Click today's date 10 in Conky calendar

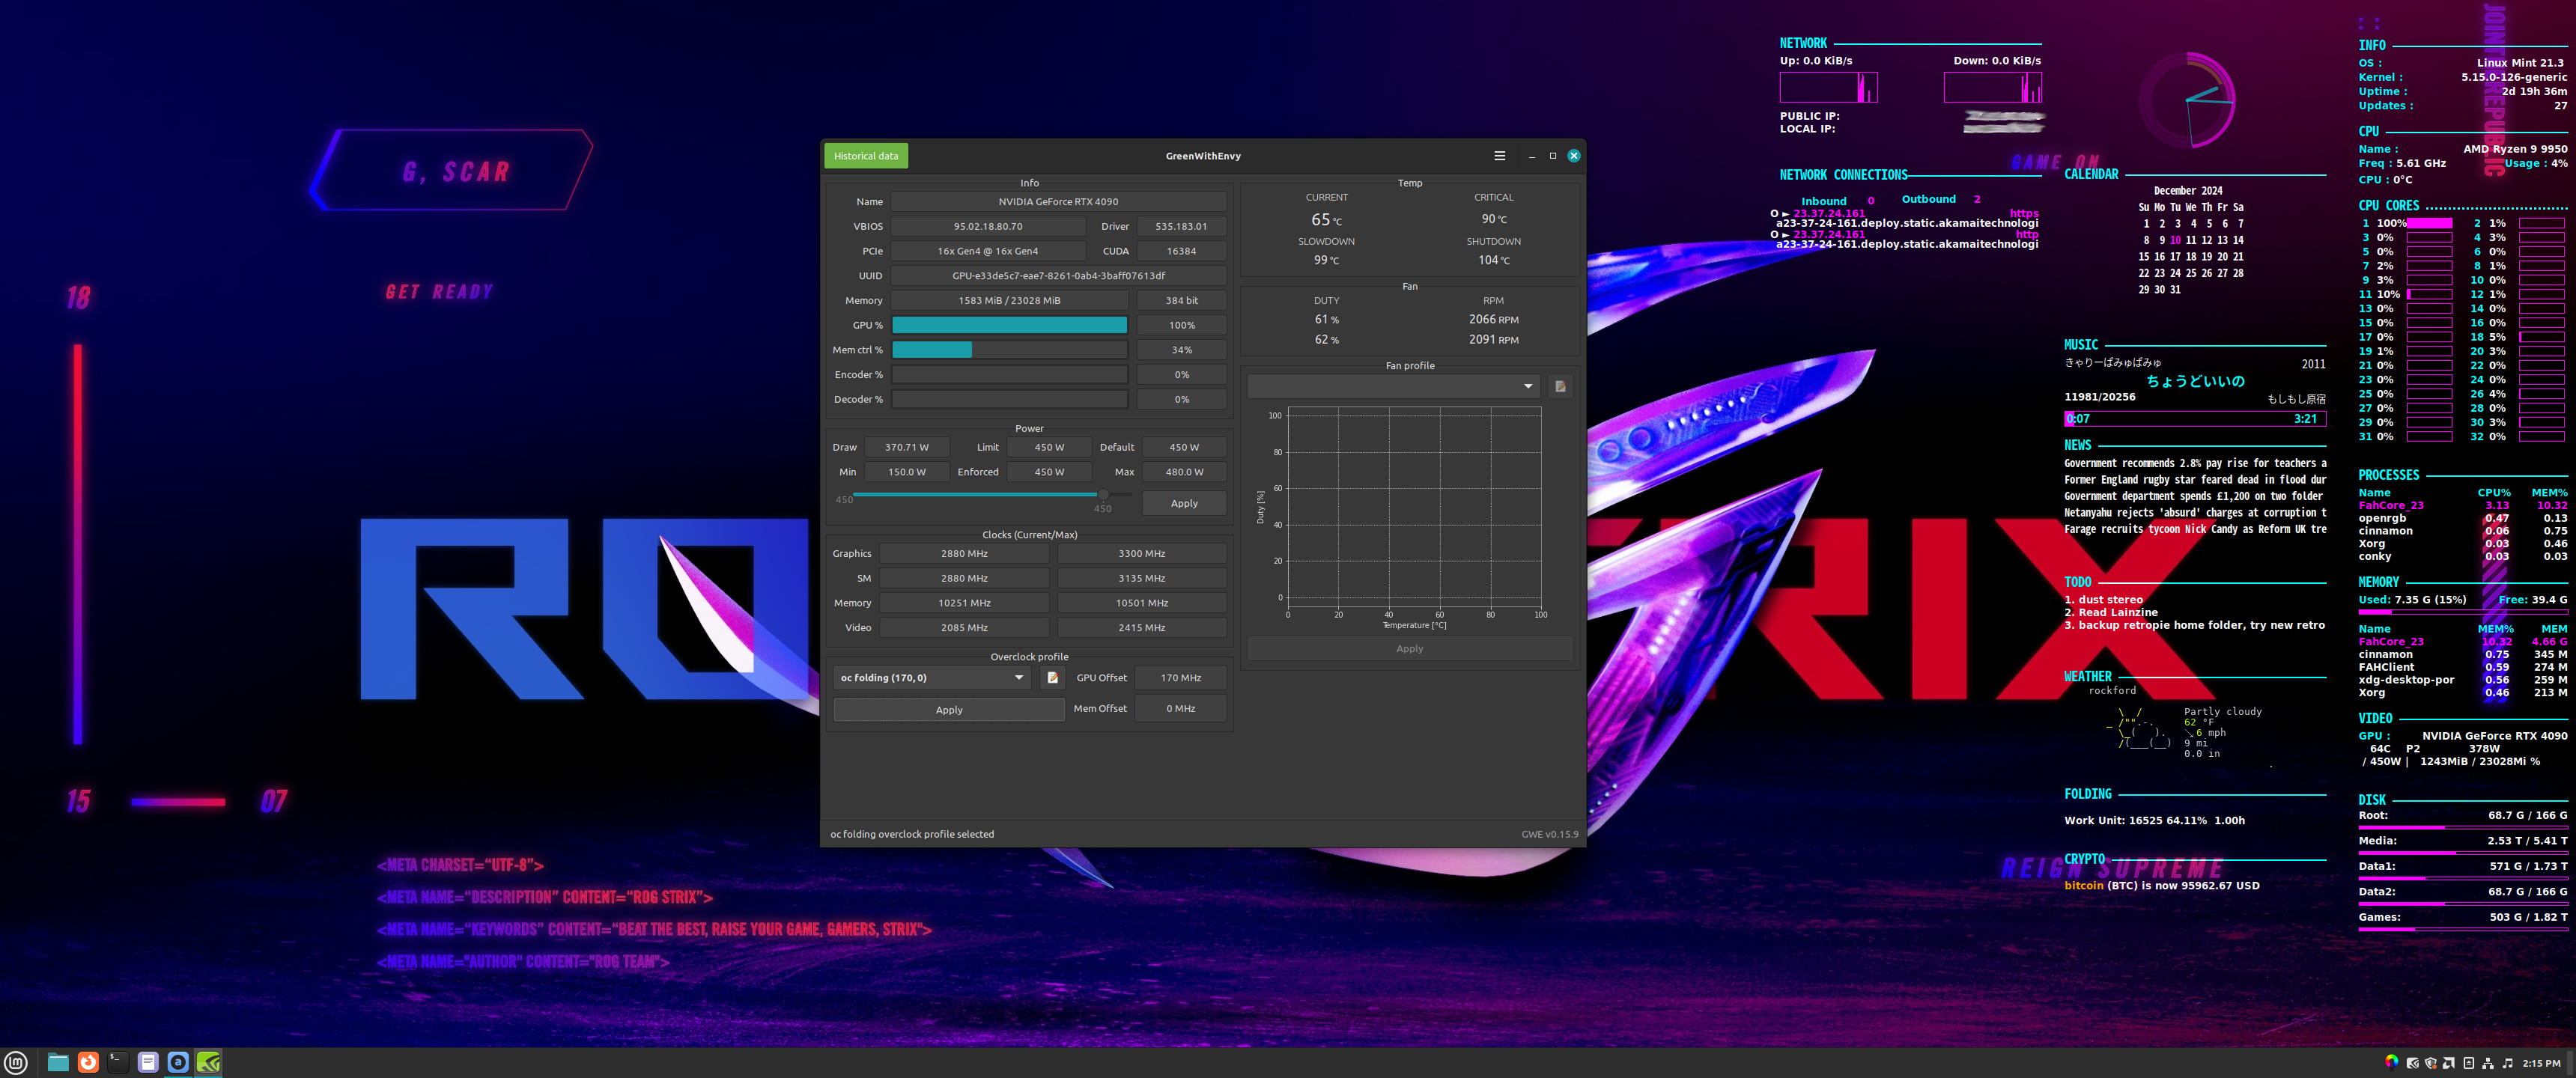tap(2175, 240)
